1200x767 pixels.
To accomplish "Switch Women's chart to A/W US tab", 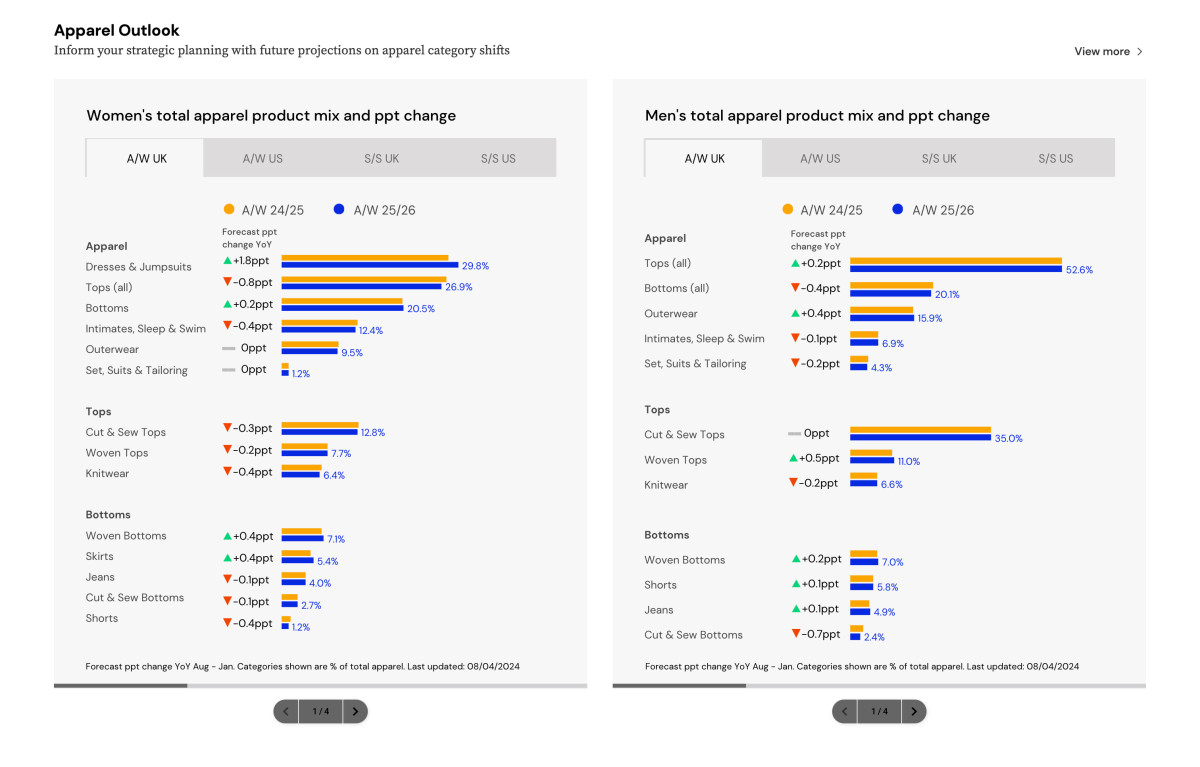I will 262,158.
